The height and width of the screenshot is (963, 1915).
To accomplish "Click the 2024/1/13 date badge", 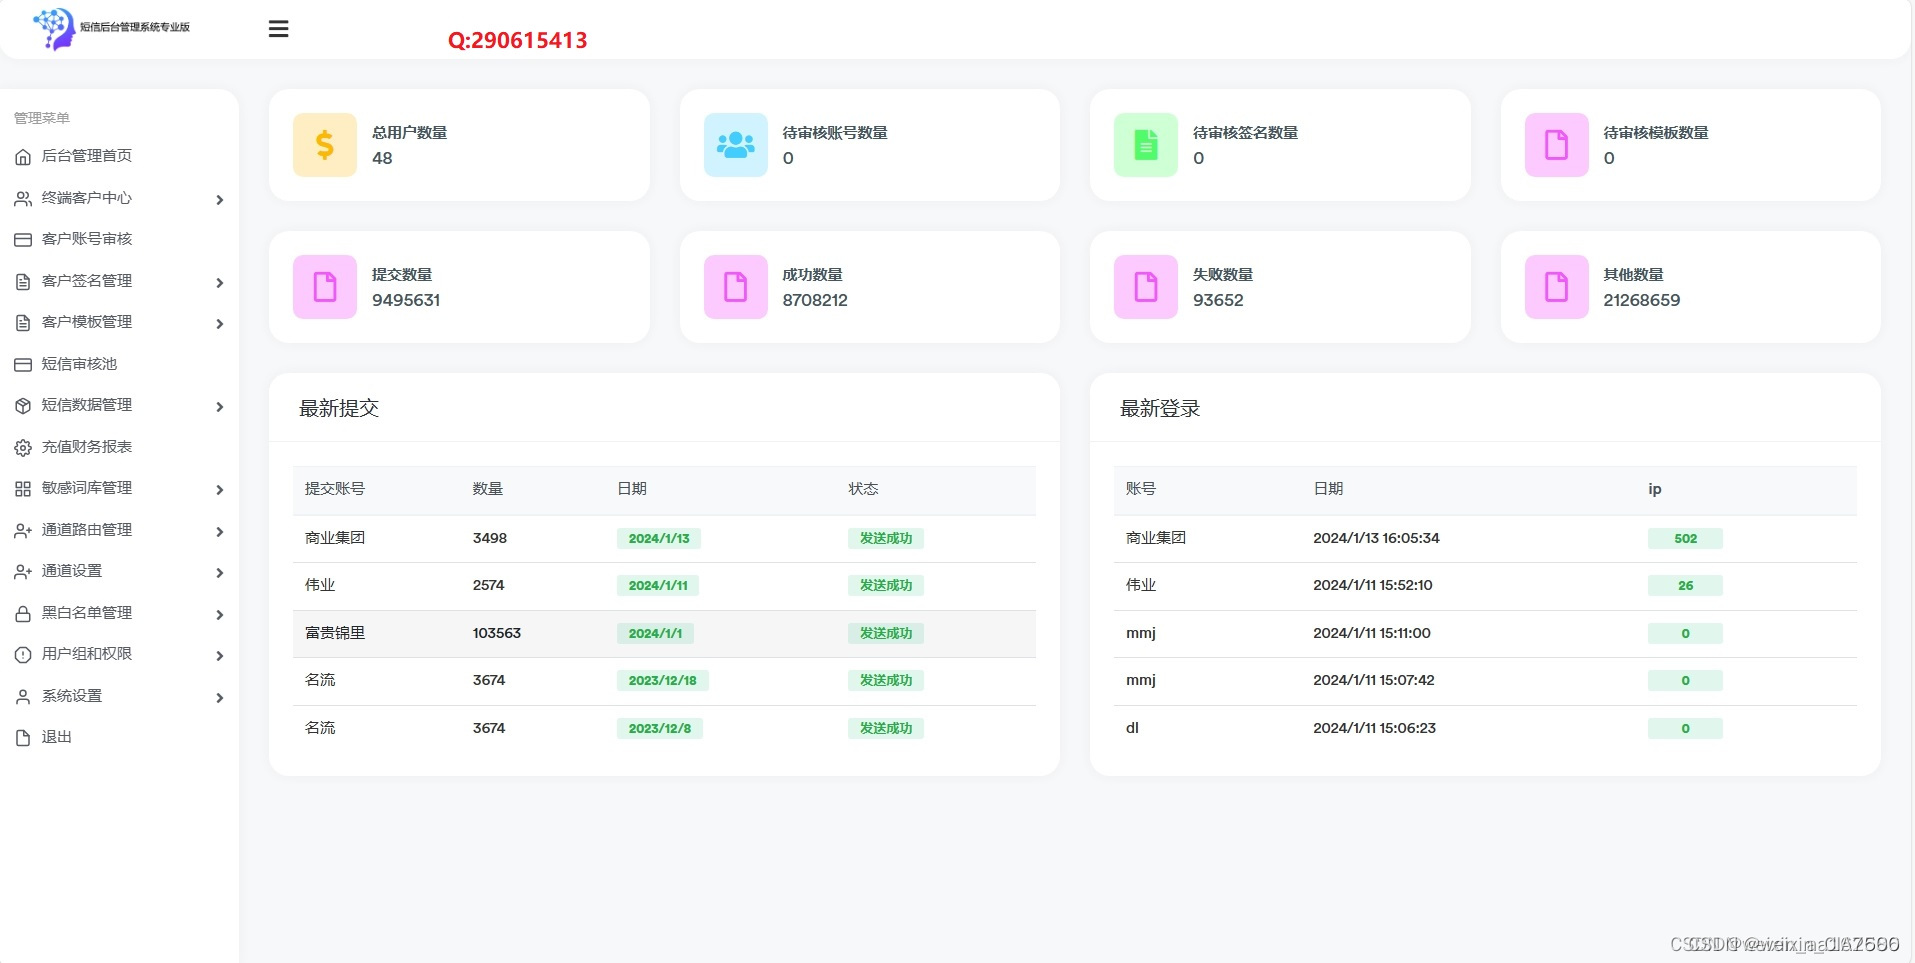I will [659, 538].
